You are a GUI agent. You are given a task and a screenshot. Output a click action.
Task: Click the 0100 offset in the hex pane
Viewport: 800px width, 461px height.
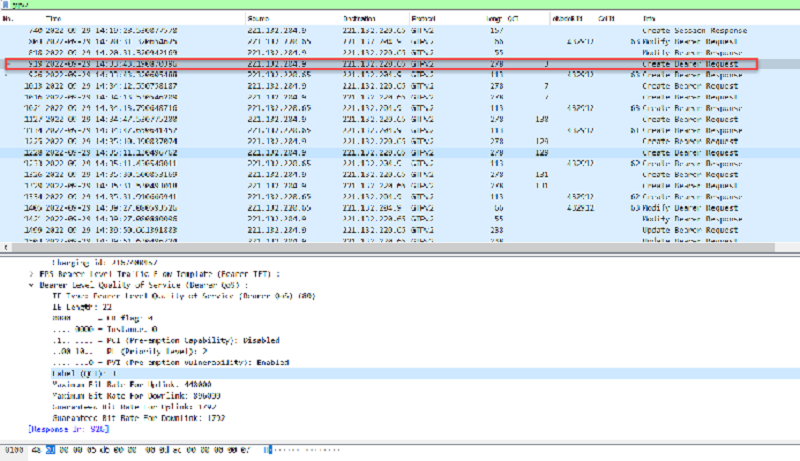[14, 450]
